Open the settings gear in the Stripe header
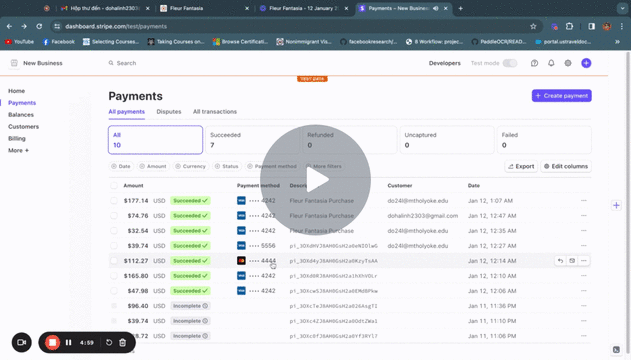631x360 pixels. point(568,63)
